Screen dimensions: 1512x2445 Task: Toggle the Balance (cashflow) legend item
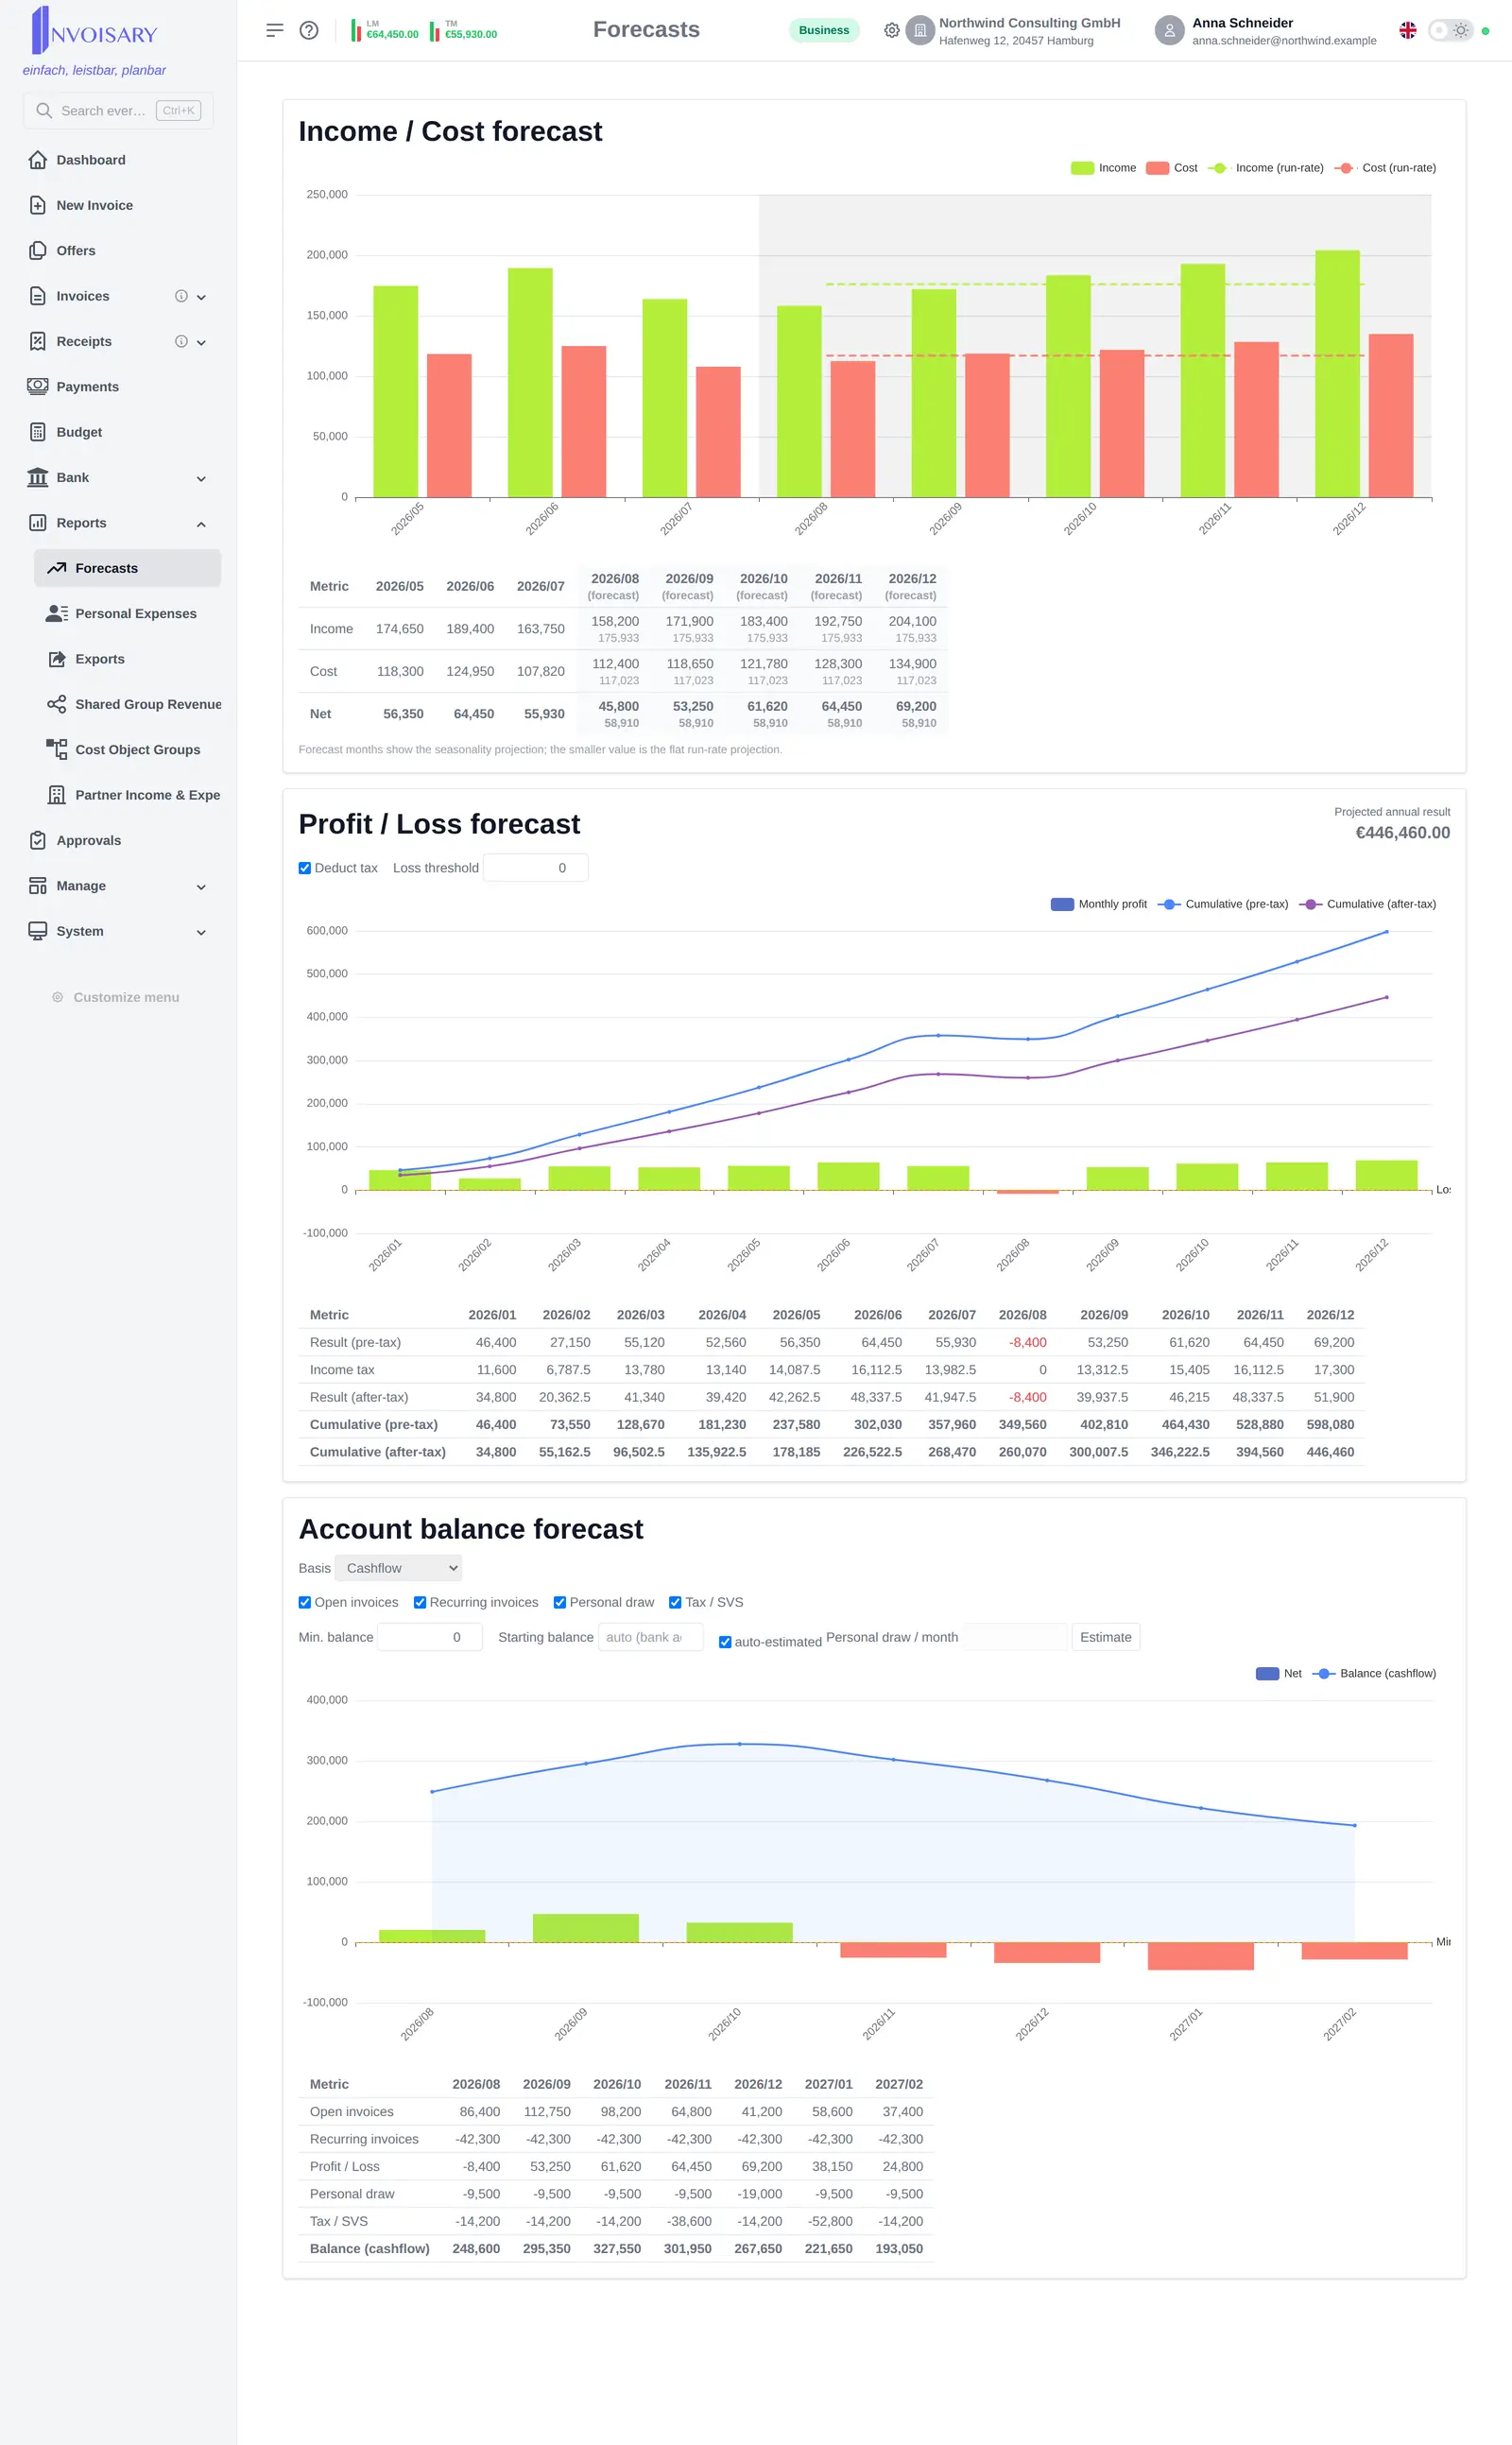pos(1374,1673)
